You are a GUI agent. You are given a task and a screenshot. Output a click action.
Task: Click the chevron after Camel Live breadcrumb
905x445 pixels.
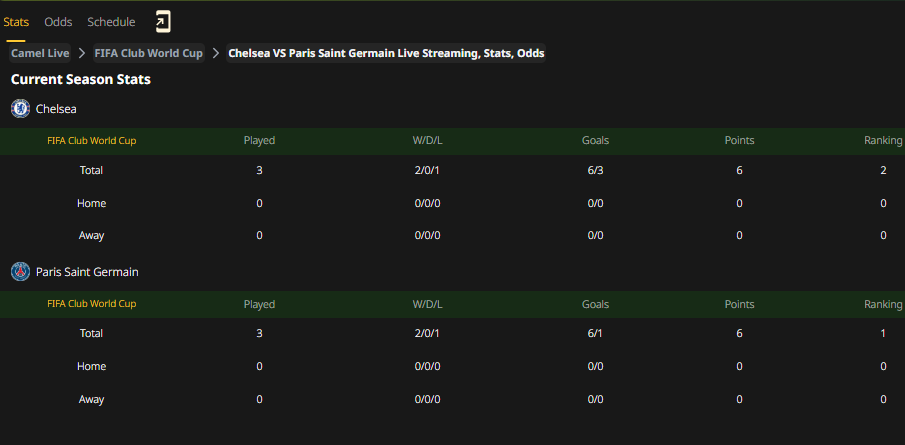click(x=82, y=53)
